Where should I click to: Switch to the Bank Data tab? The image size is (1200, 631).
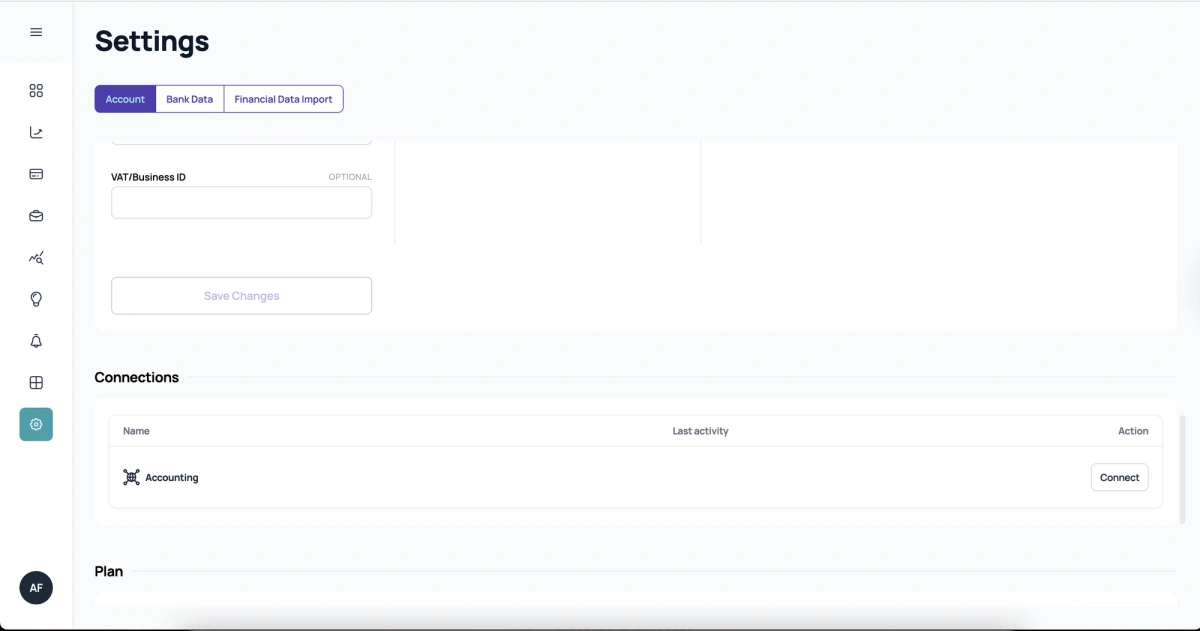(x=189, y=99)
